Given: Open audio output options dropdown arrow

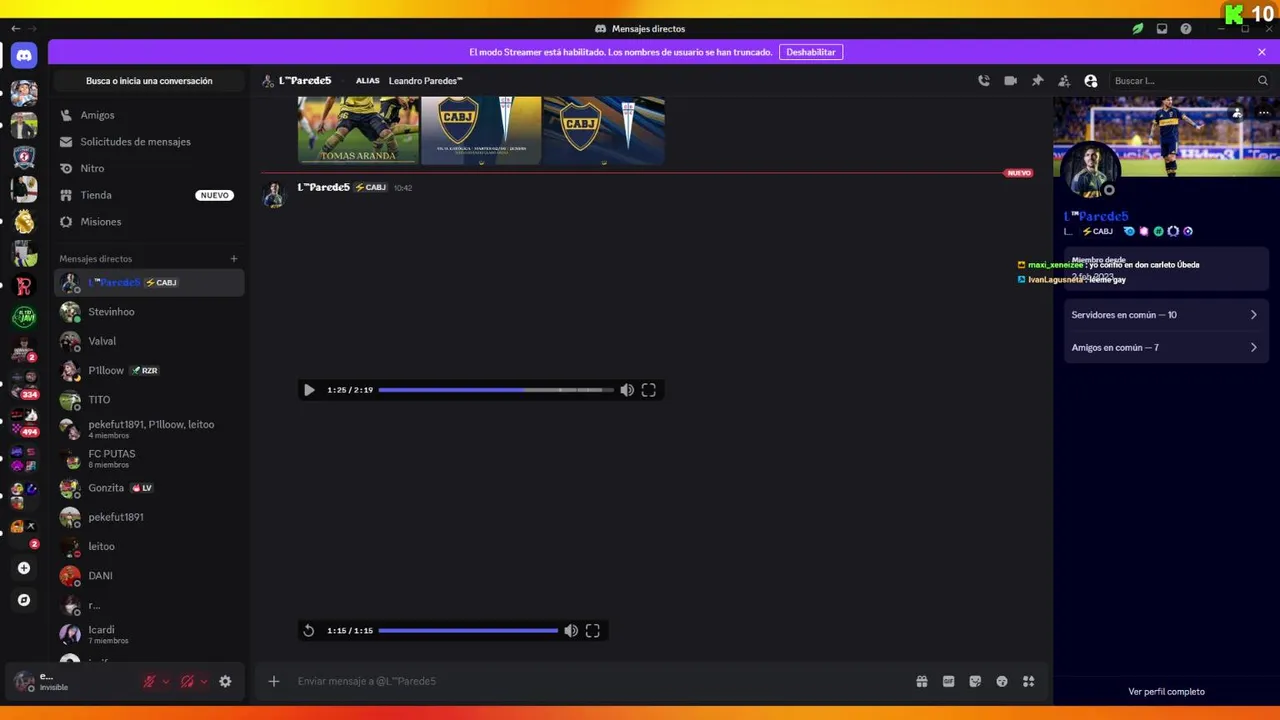Looking at the screenshot, I should [204, 681].
